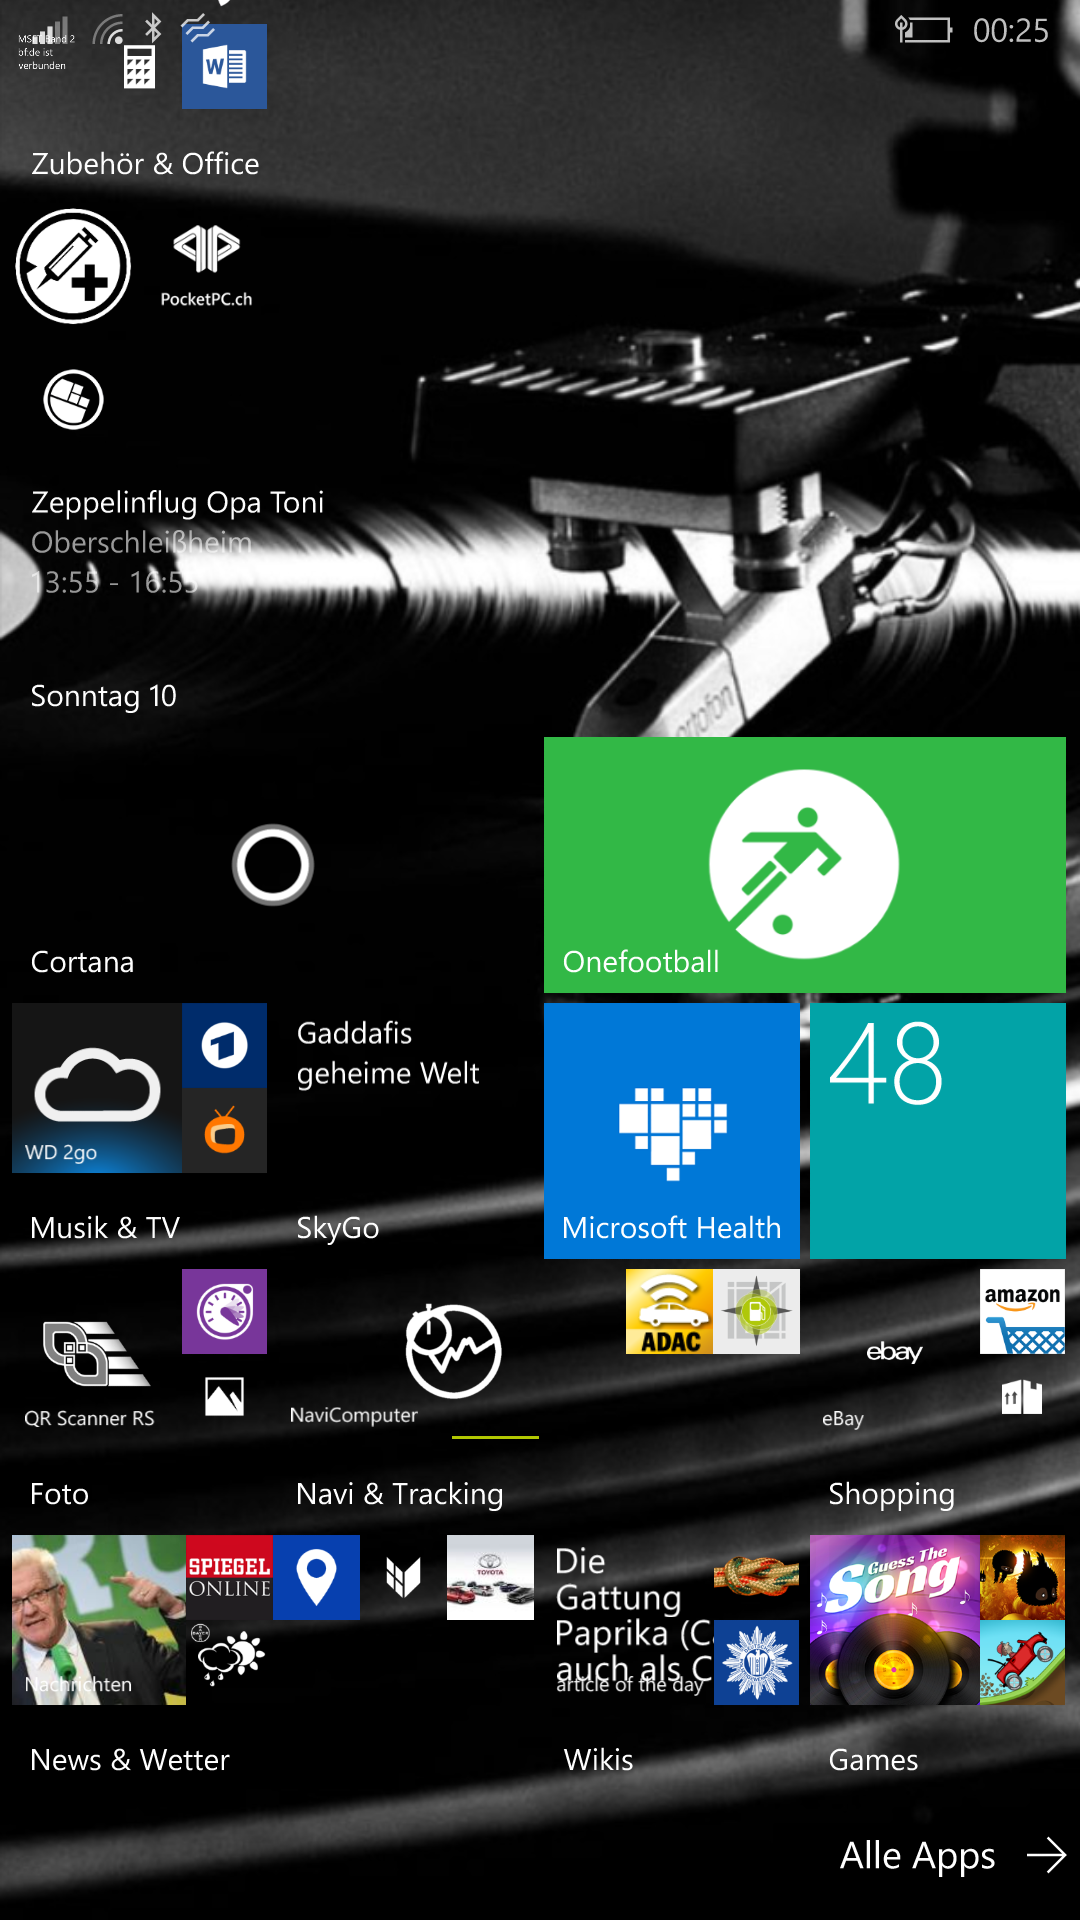Viewport: 1080px width, 1920px height.
Task: Open Amazon shopping tile
Action: tap(1022, 1312)
